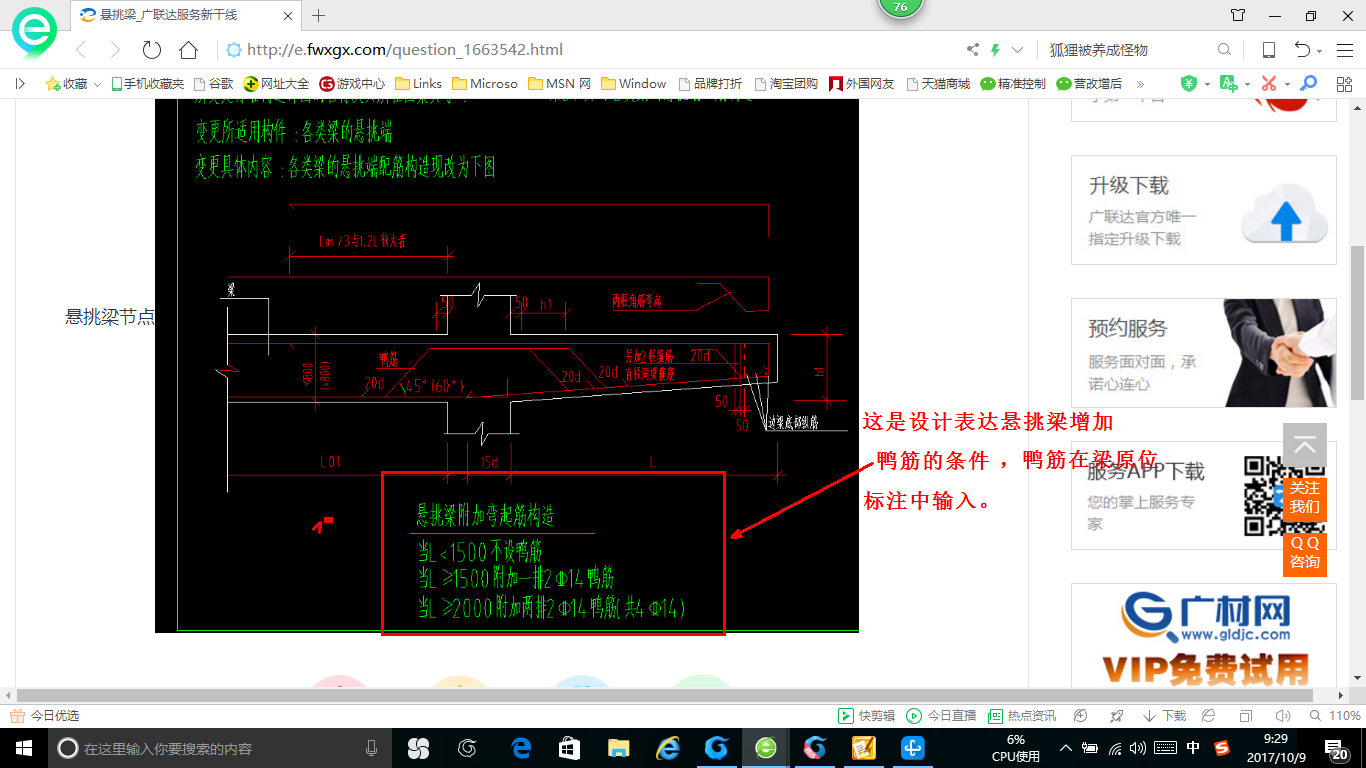This screenshot has height=768, width=1366.
Task: Open 手机收藏夹 bookmark
Action: point(148,84)
